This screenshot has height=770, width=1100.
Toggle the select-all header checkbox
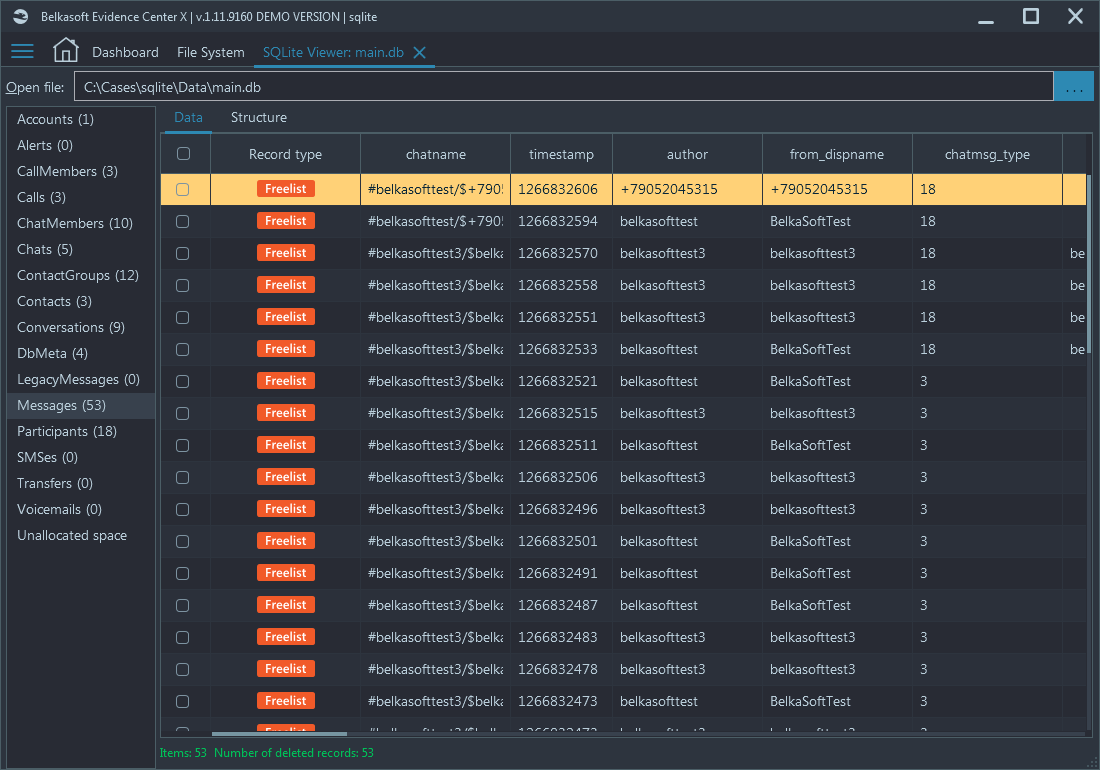tap(184, 154)
